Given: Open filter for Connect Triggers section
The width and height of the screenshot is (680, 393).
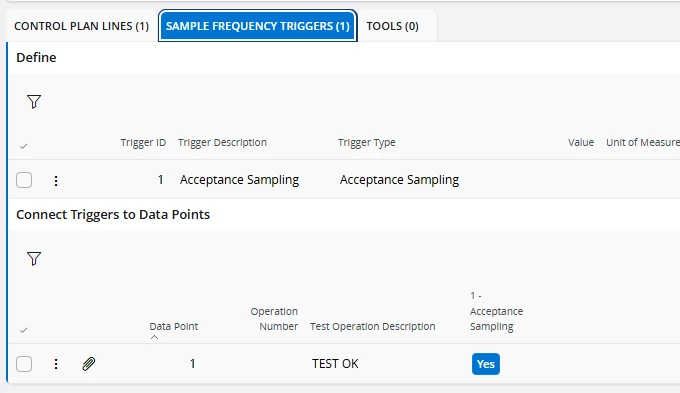Looking at the screenshot, I should (x=34, y=259).
